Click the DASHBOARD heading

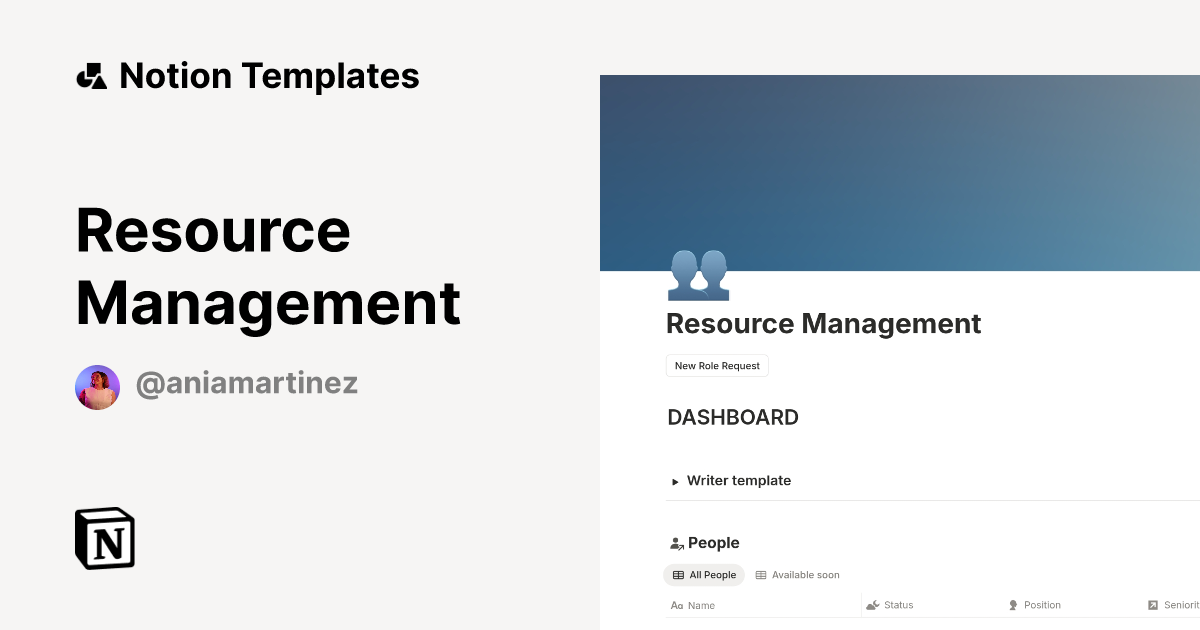pyautogui.click(x=733, y=417)
